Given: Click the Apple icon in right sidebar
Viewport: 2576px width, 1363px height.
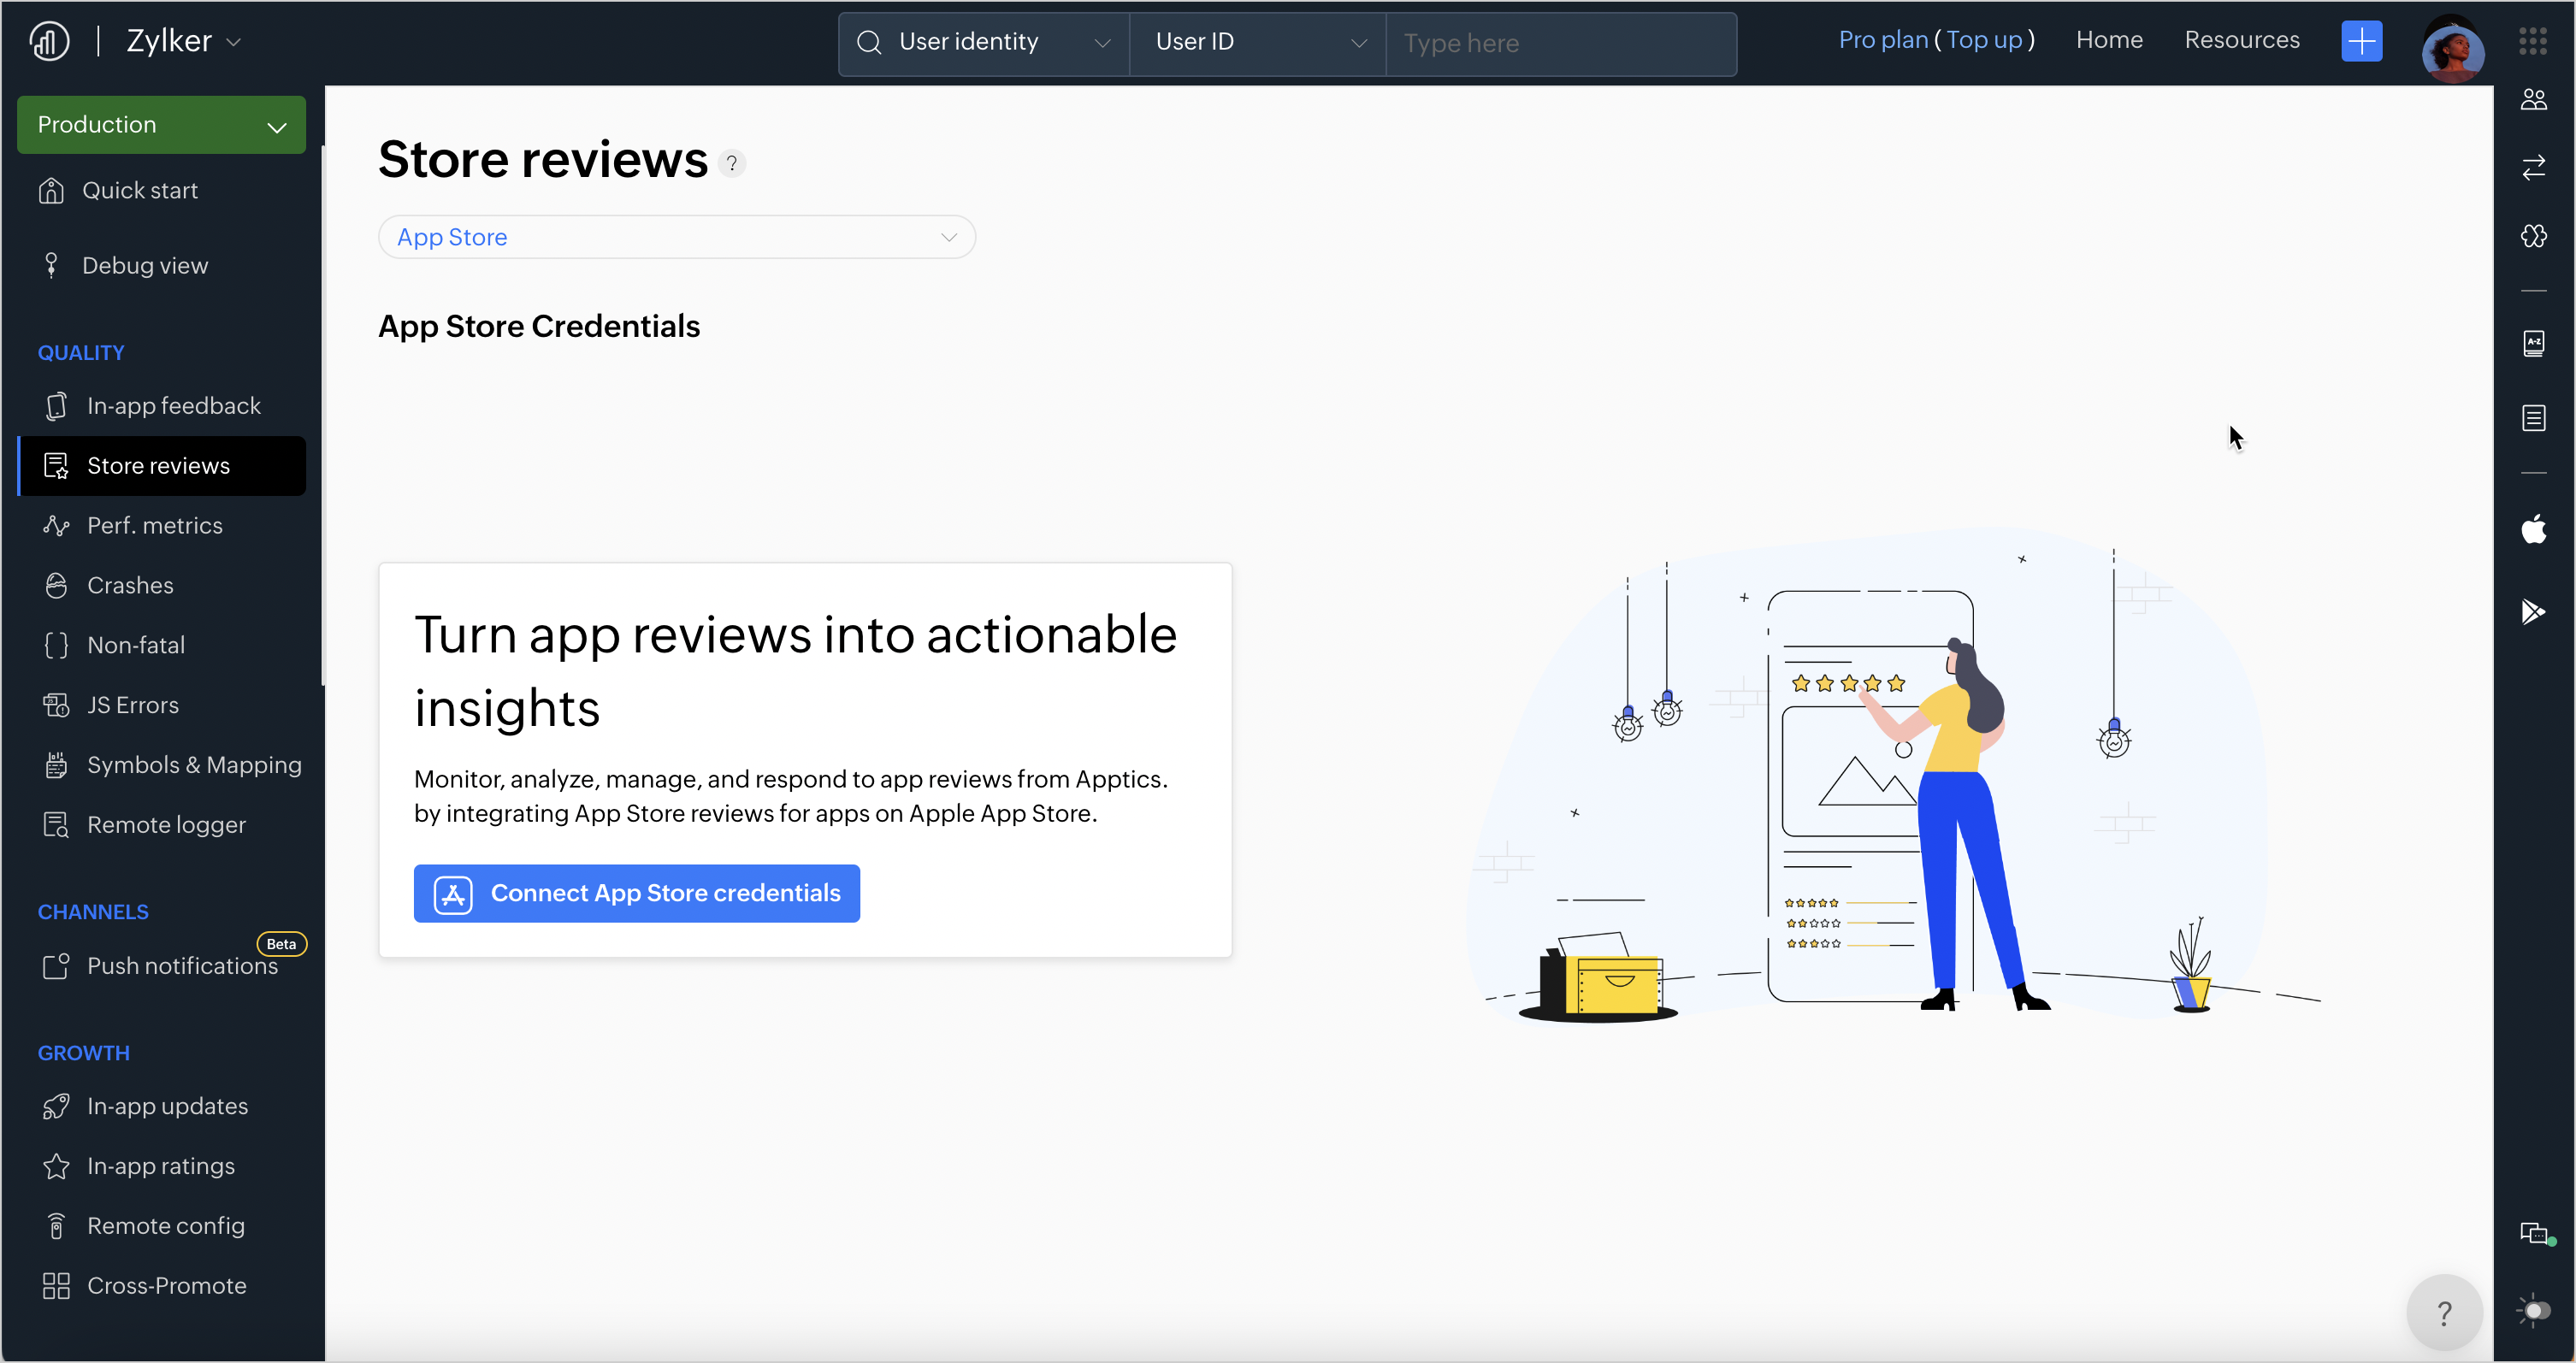Looking at the screenshot, I should [2533, 529].
